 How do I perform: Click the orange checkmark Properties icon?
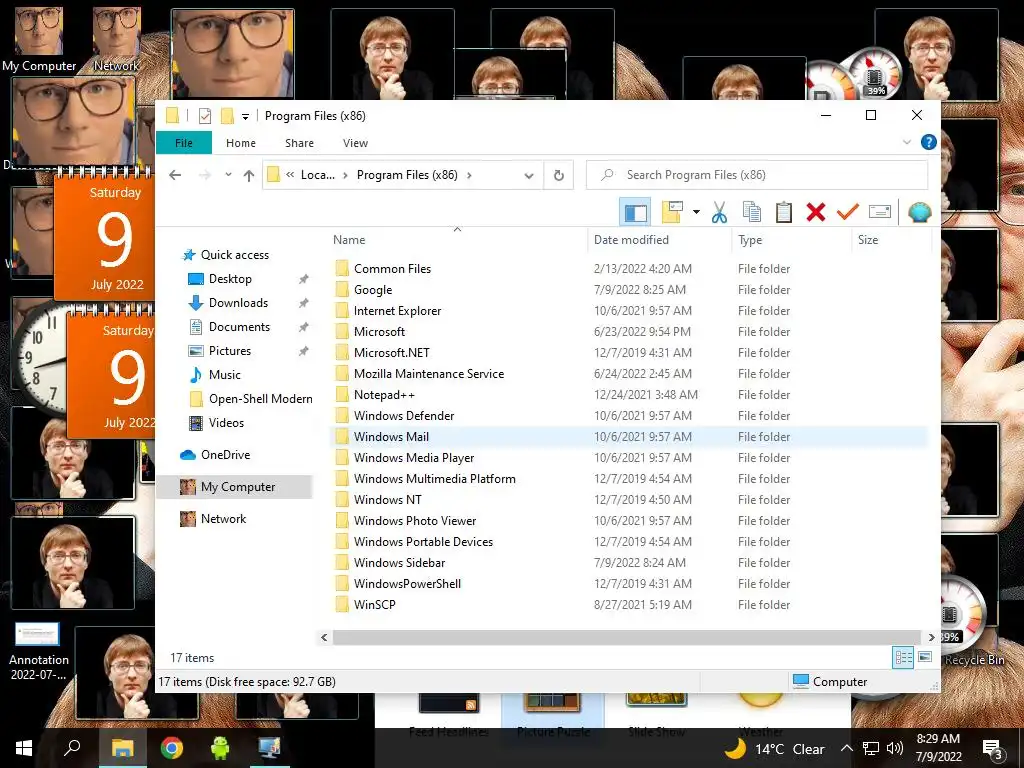click(x=848, y=212)
